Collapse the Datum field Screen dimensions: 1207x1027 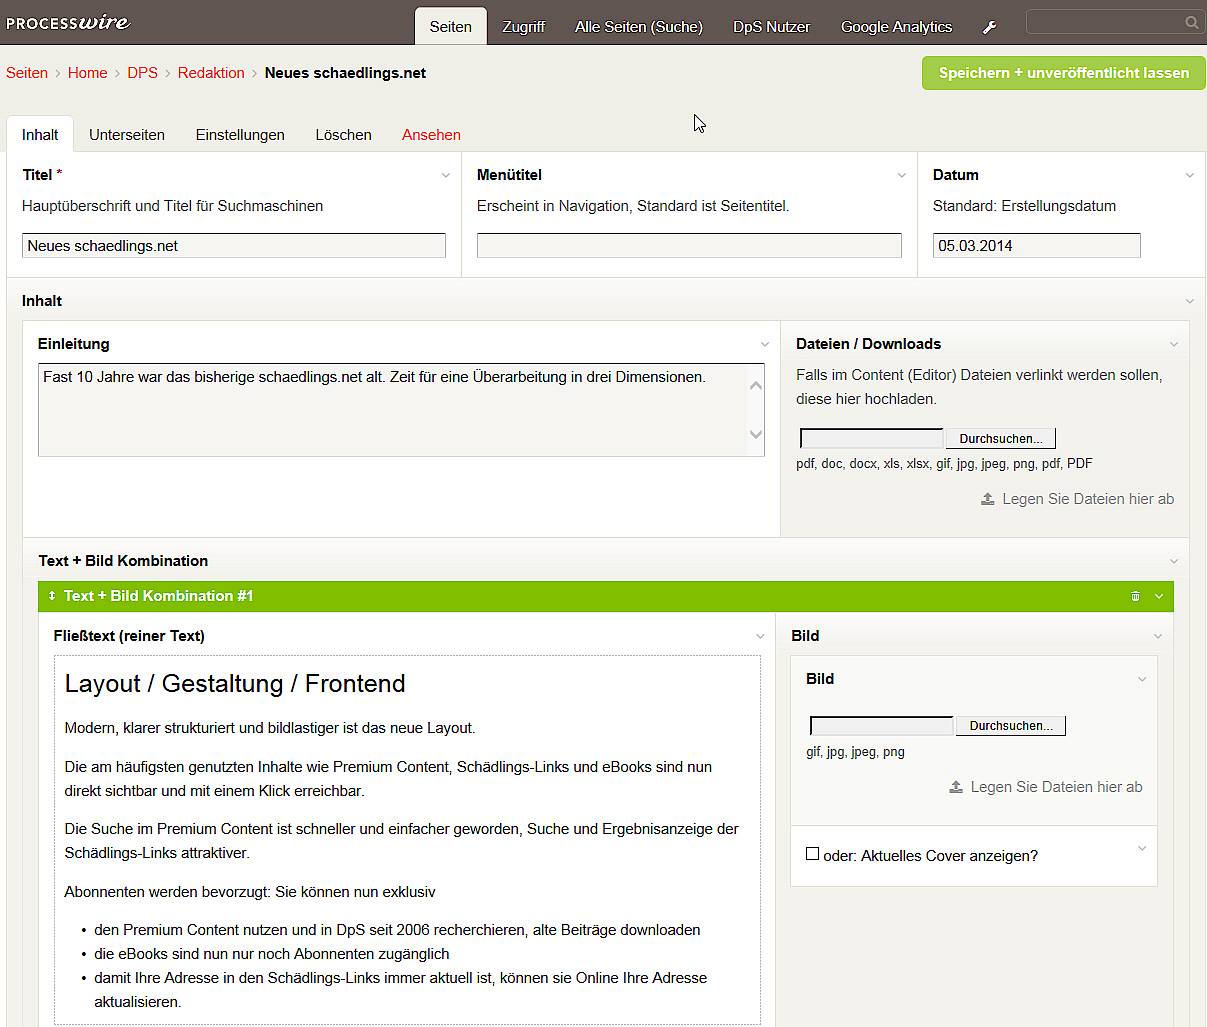click(1189, 175)
